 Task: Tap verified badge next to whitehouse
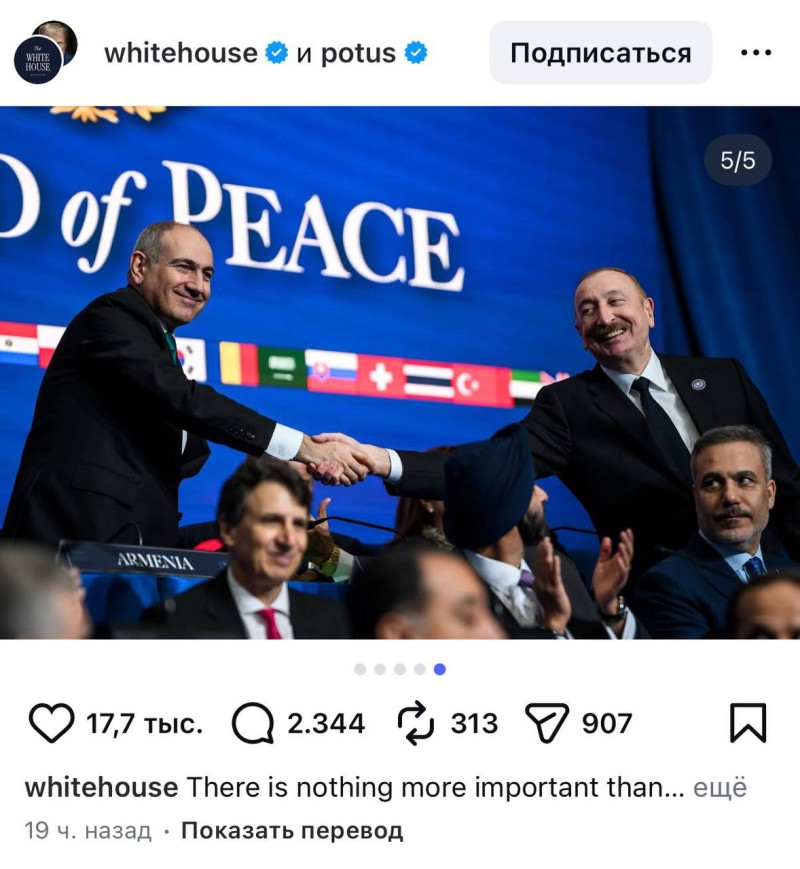tap(276, 53)
